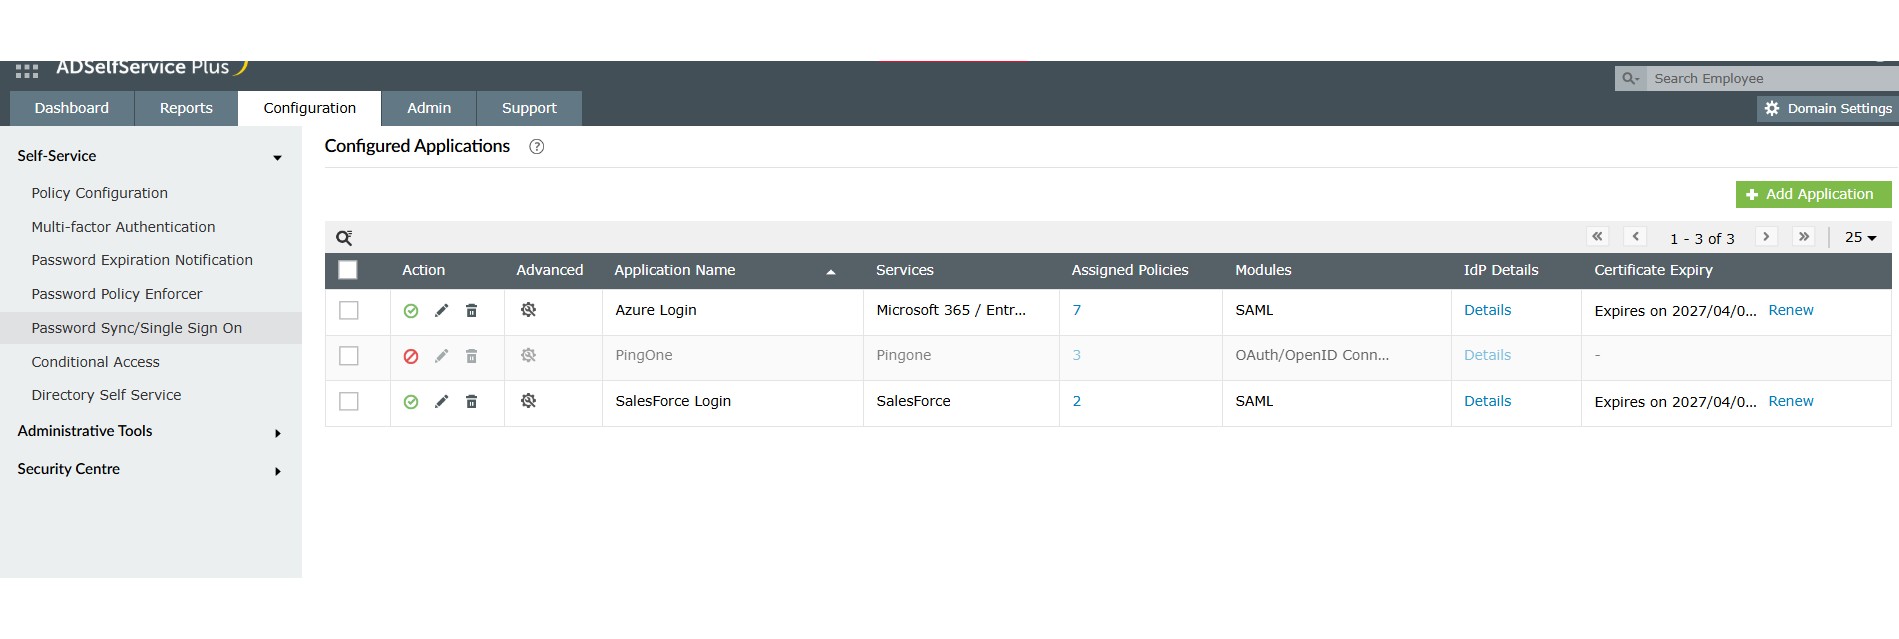Open the app grid launcher icon
1899x639 pixels.
(x=27, y=71)
